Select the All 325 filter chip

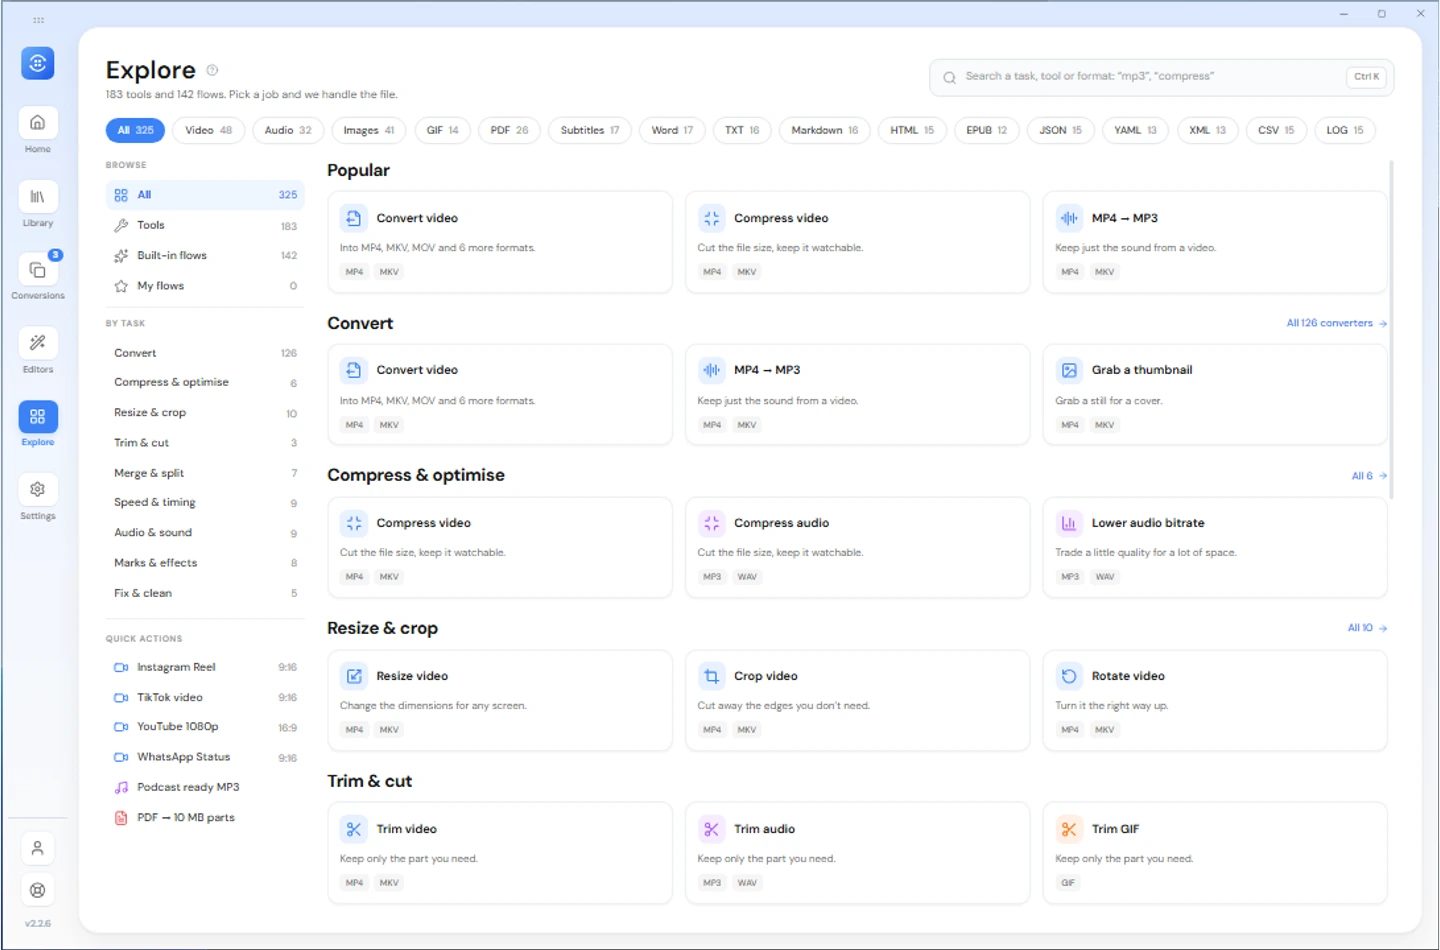coord(135,130)
